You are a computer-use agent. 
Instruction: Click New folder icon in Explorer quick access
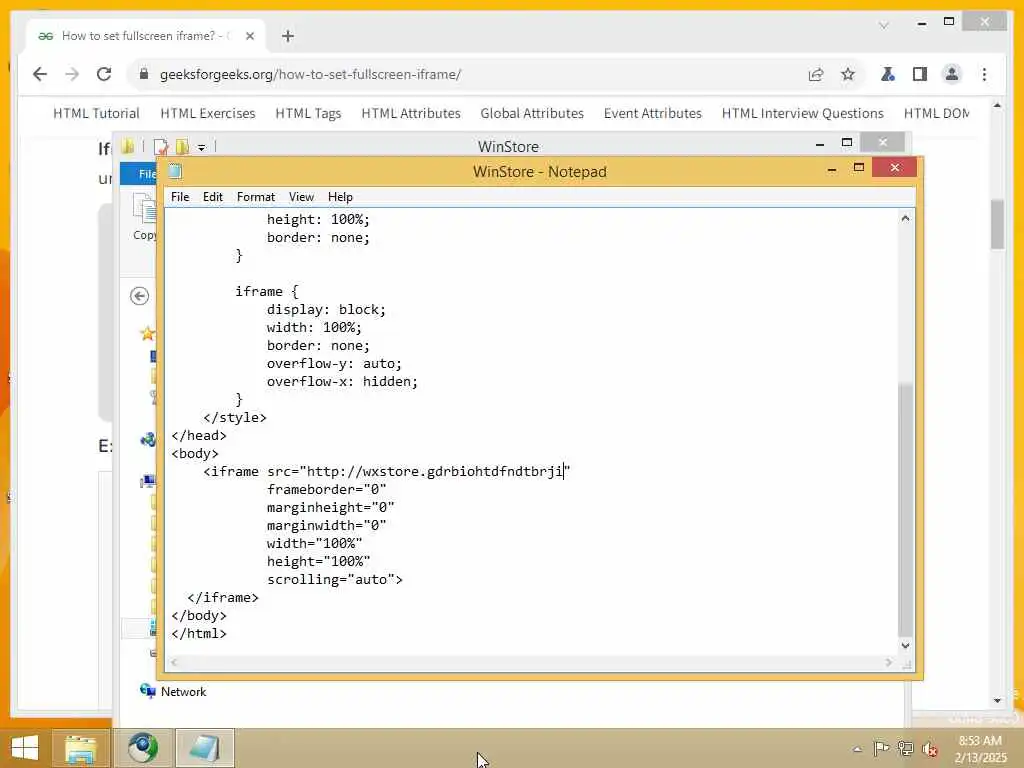click(182, 147)
